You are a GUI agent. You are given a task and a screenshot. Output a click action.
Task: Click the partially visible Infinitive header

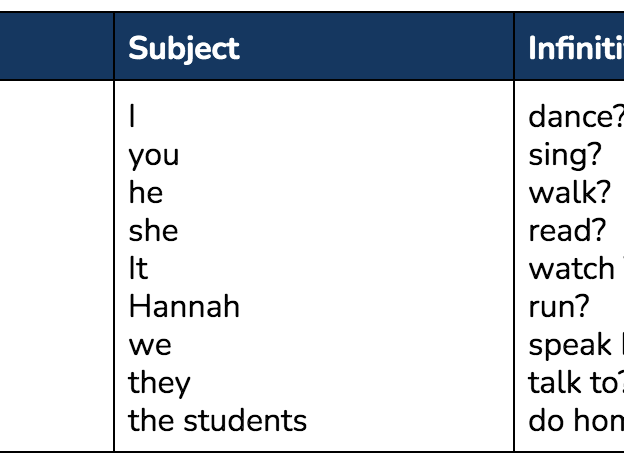point(576,48)
